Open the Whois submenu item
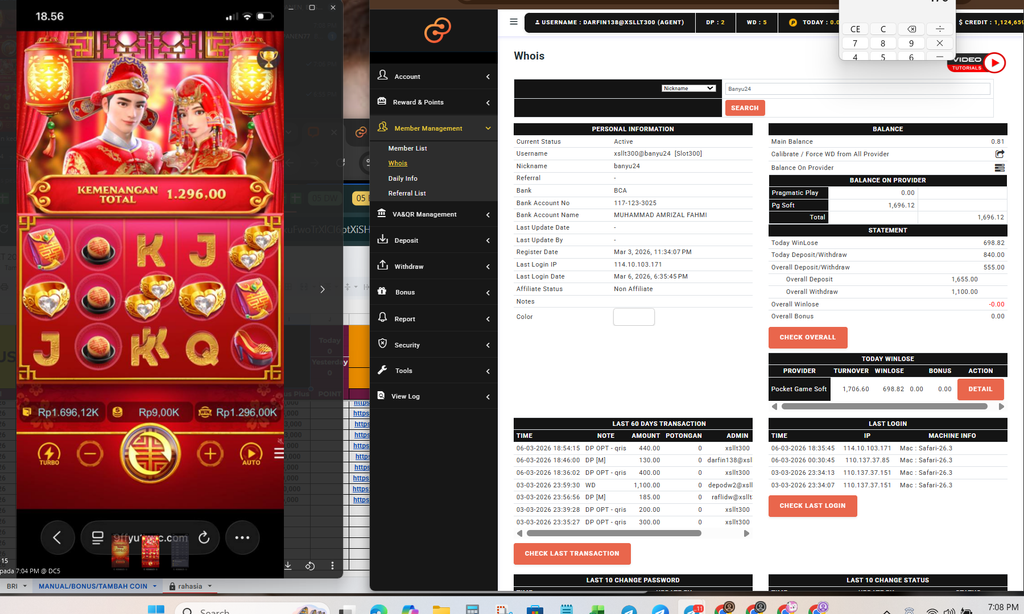The height and width of the screenshot is (614, 1024). (398, 163)
